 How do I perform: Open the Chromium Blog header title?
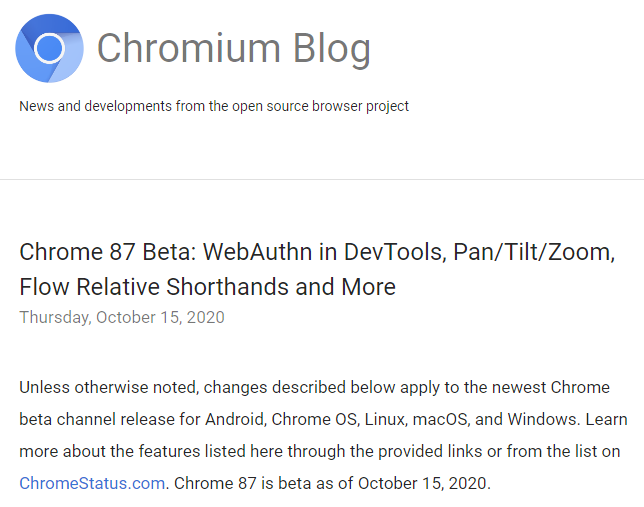(233, 48)
